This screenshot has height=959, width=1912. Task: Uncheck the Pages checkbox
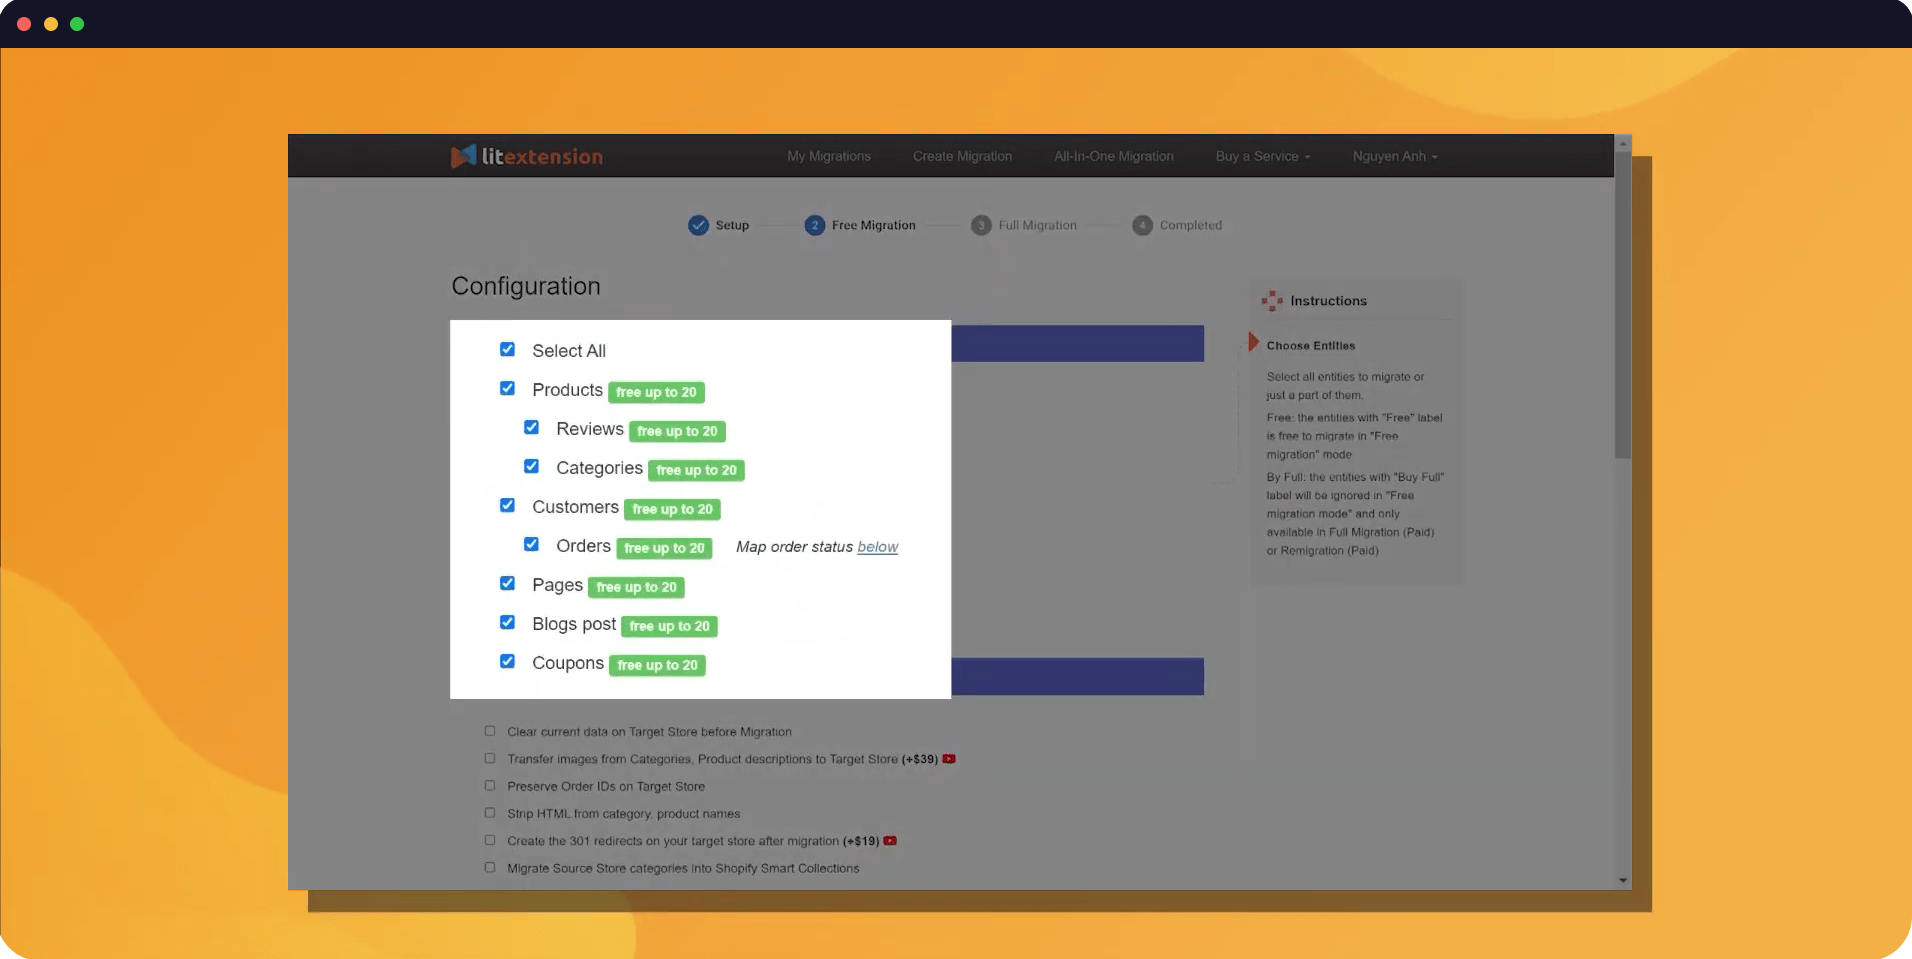pyautogui.click(x=507, y=583)
